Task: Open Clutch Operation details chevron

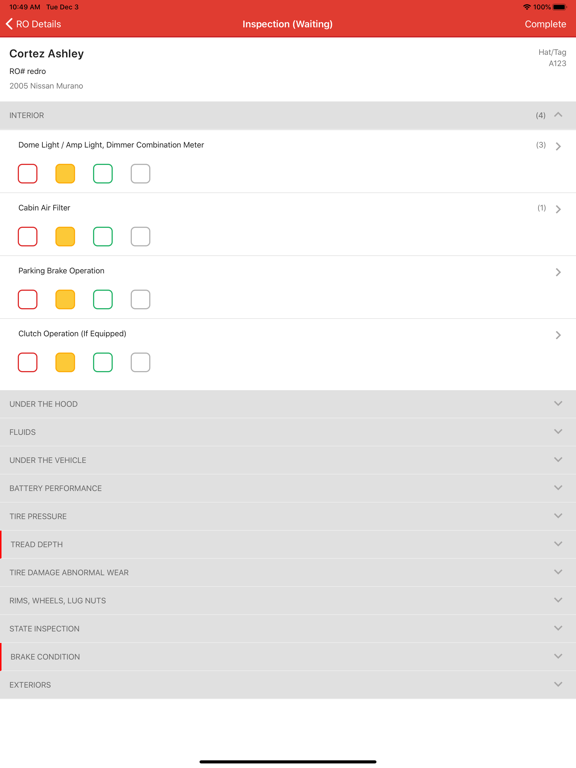Action: coord(558,335)
